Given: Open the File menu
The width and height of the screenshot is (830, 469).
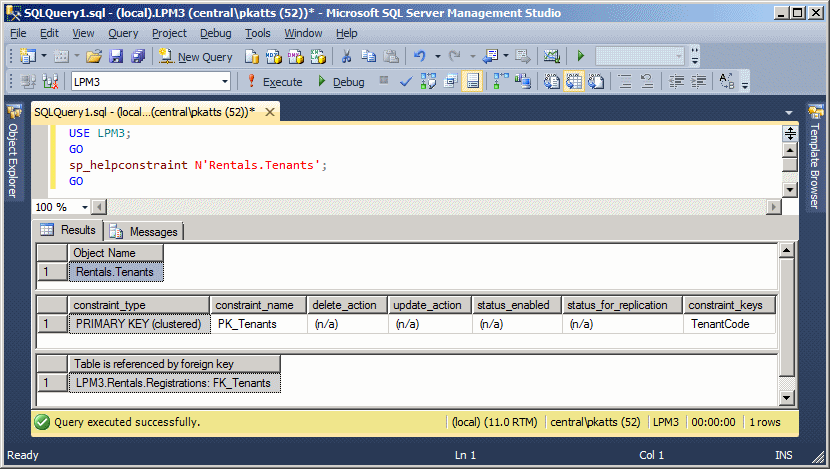Looking at the screenshot, I should coord(18,33).
